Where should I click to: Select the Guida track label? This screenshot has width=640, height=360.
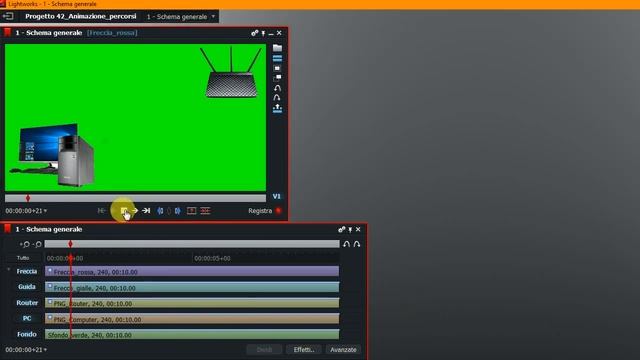[x=27, y=287]
